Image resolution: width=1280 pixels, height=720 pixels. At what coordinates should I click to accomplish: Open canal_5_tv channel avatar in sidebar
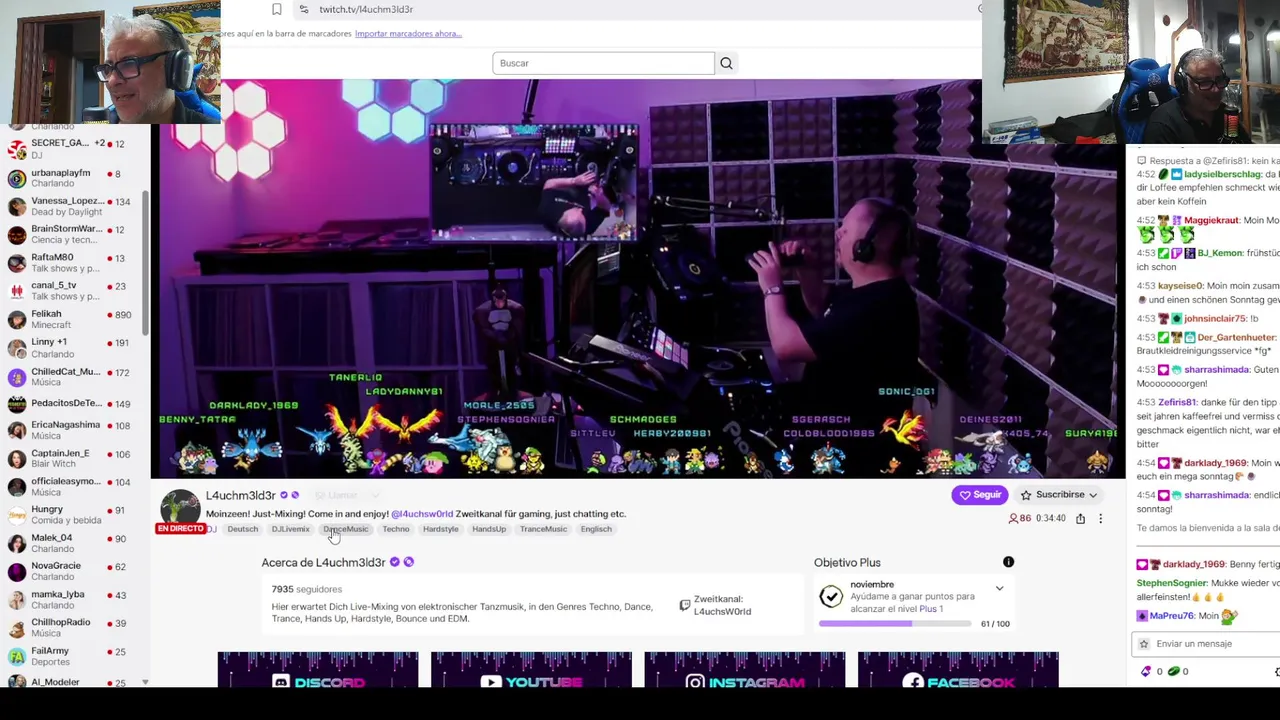tap(16, 291)
